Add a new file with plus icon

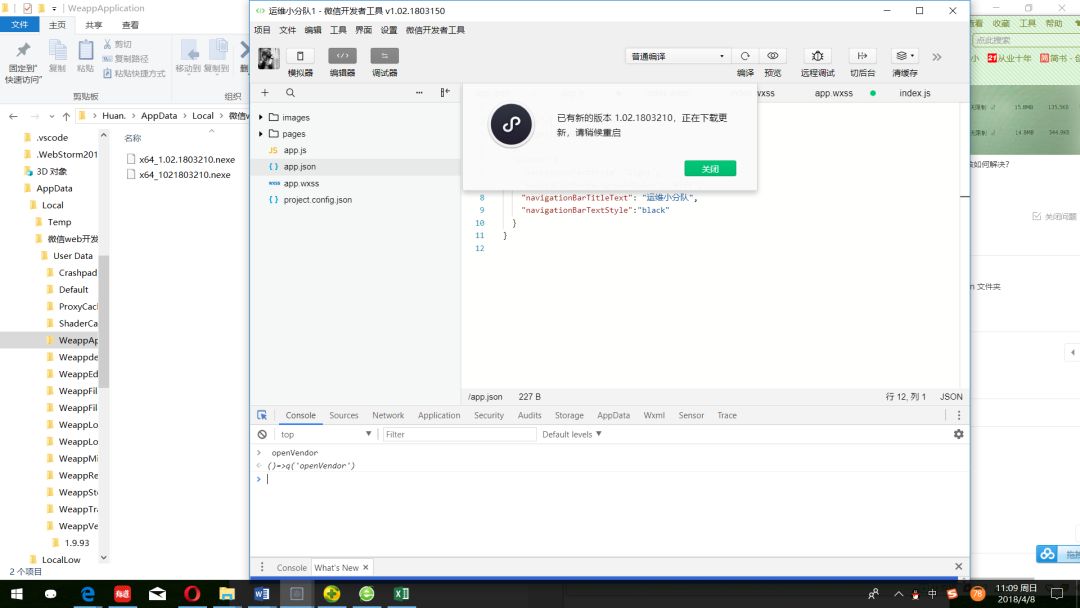(264, 92)
